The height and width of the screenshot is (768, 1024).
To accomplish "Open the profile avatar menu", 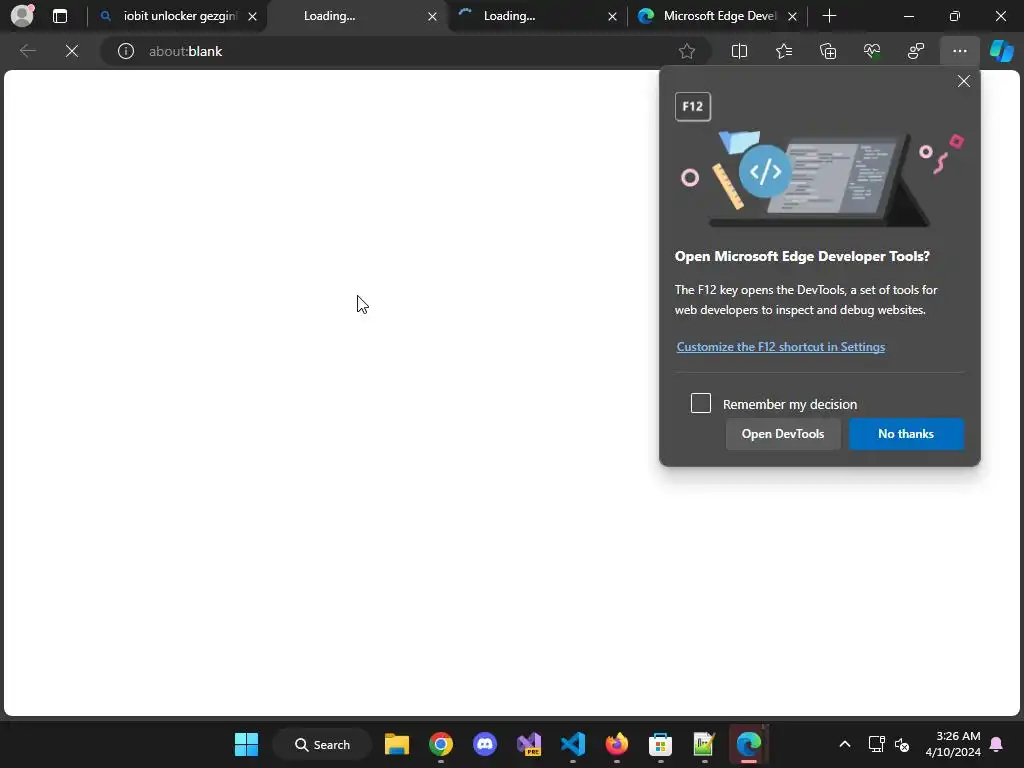I will [22, 16].
